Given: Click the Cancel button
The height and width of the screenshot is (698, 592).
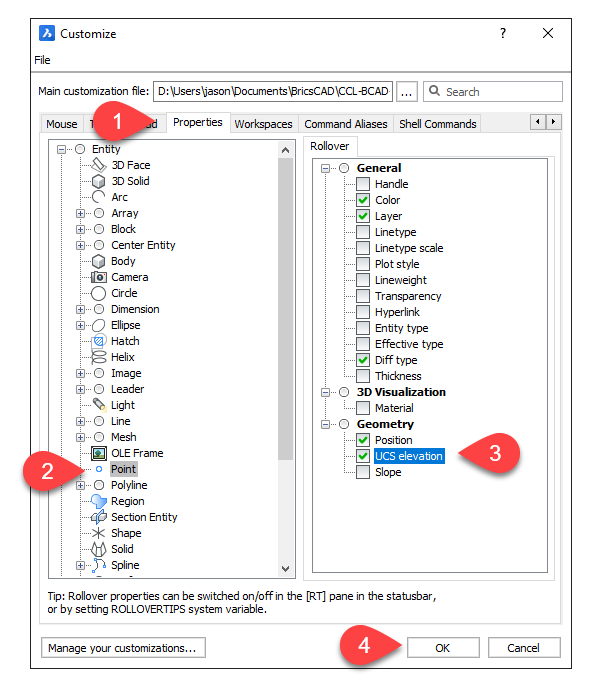Looking at the screenshot, I should [523, 648].
